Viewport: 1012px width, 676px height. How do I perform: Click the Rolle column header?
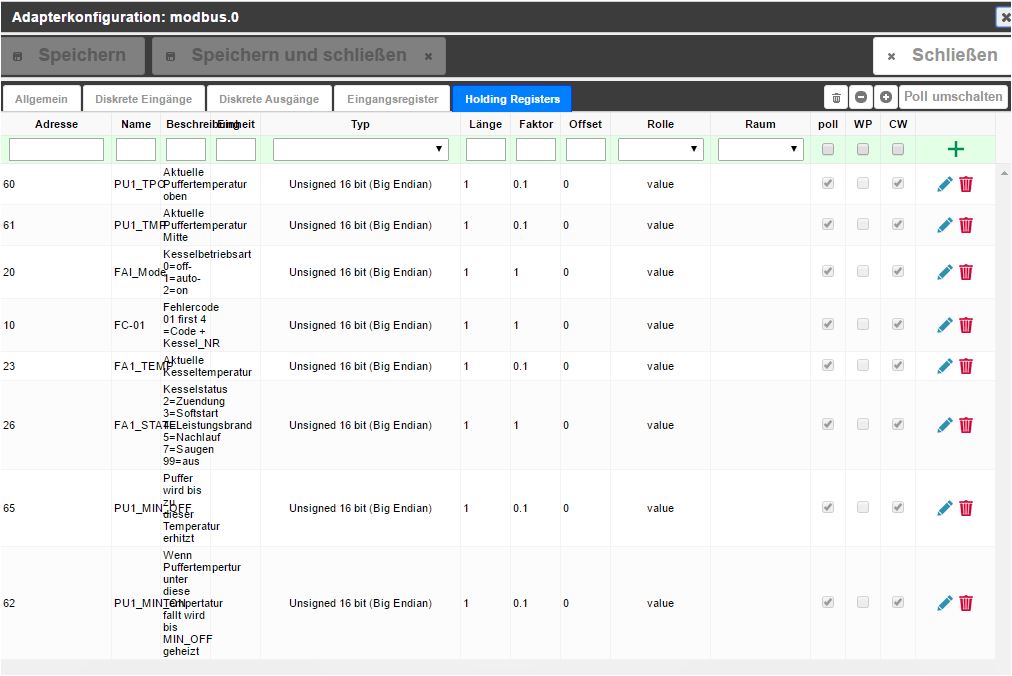[660, 125]
